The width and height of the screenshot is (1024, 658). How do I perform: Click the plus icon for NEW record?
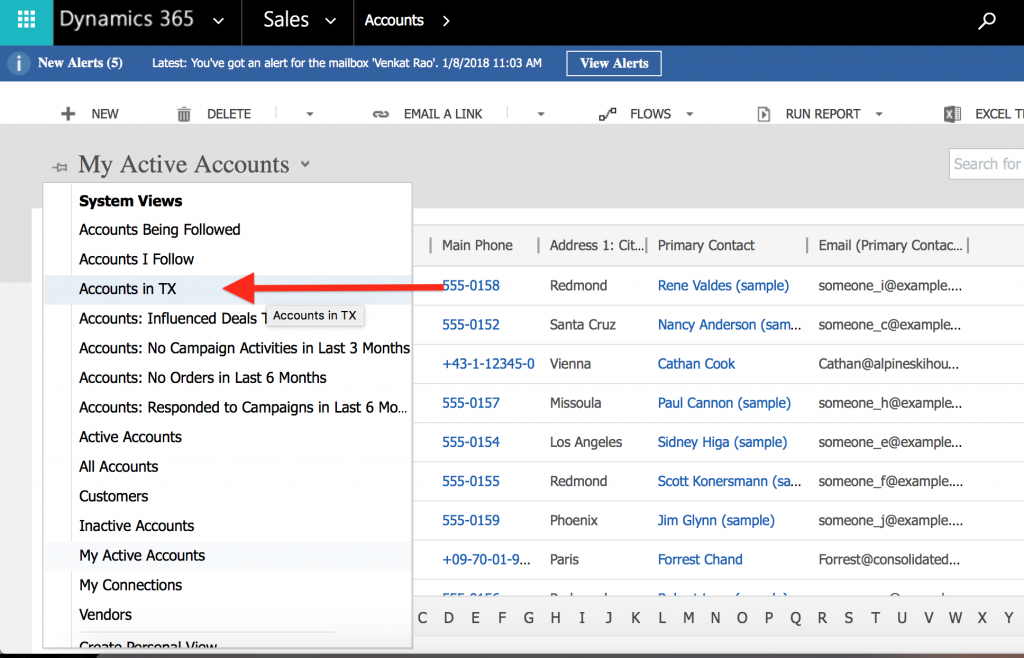pyautogui.click(x=69, y=114)
